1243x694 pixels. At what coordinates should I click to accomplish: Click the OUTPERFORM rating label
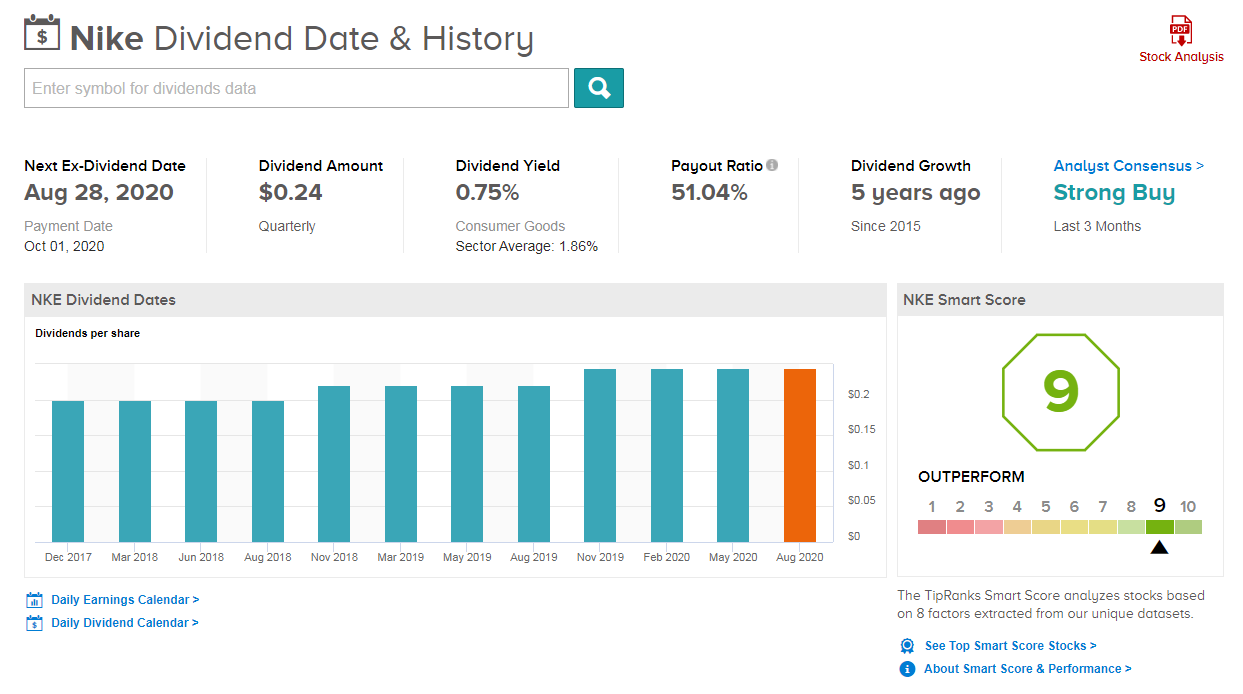tap(971, 477)
